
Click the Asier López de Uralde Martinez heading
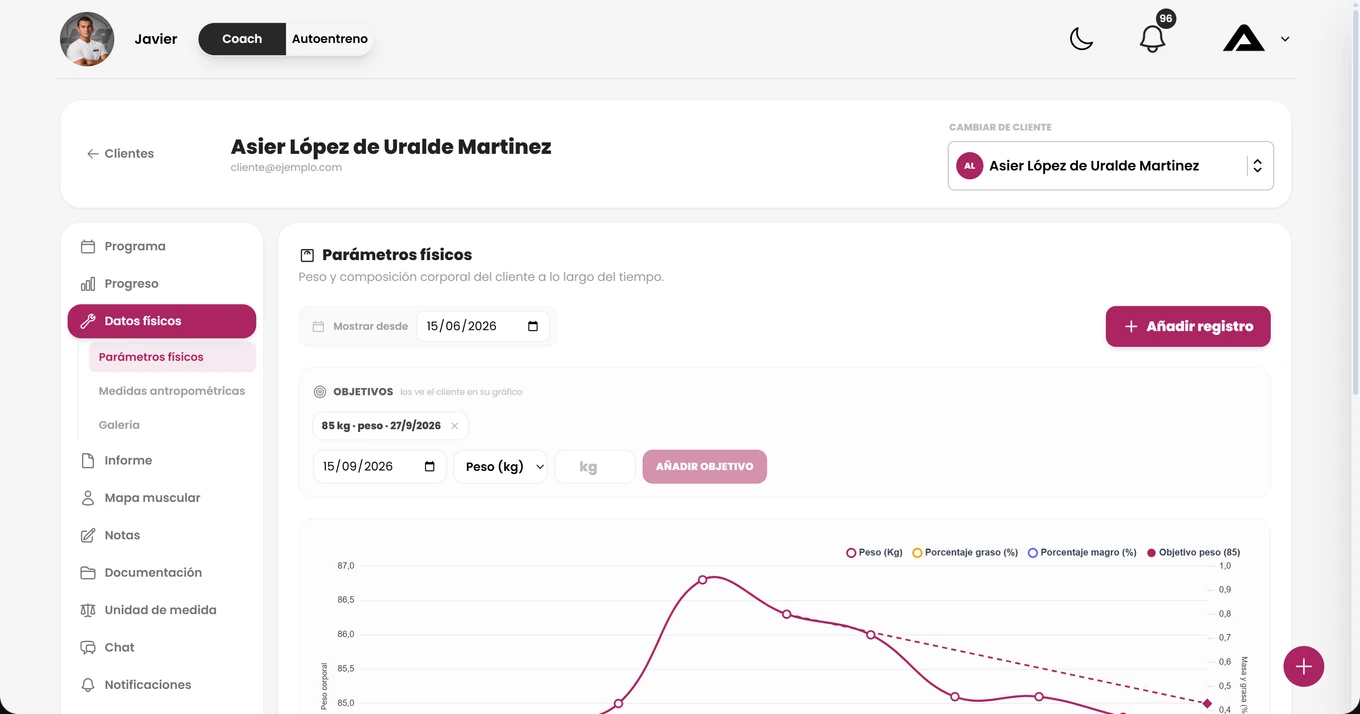(x=391, y=147)
